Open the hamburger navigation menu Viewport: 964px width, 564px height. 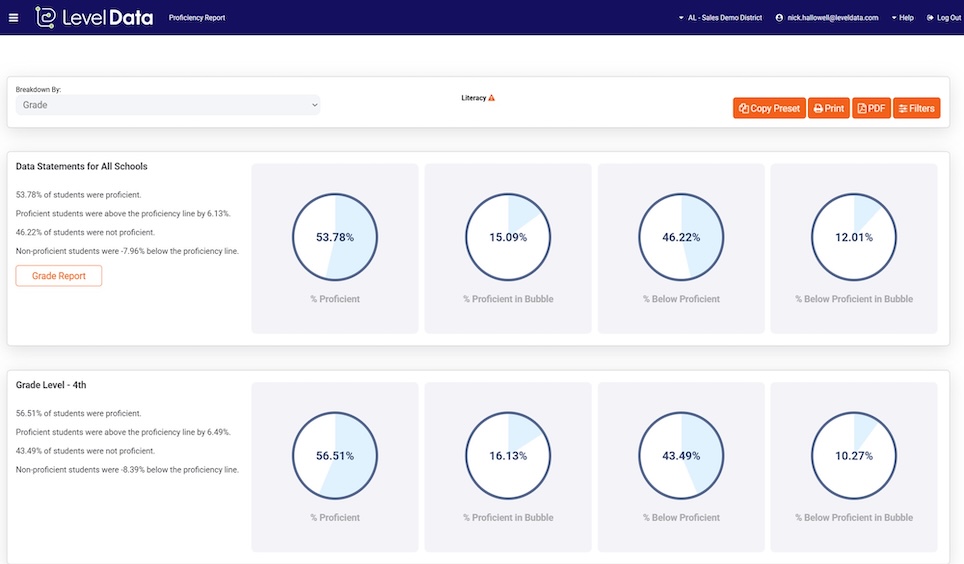click(14, 18)
